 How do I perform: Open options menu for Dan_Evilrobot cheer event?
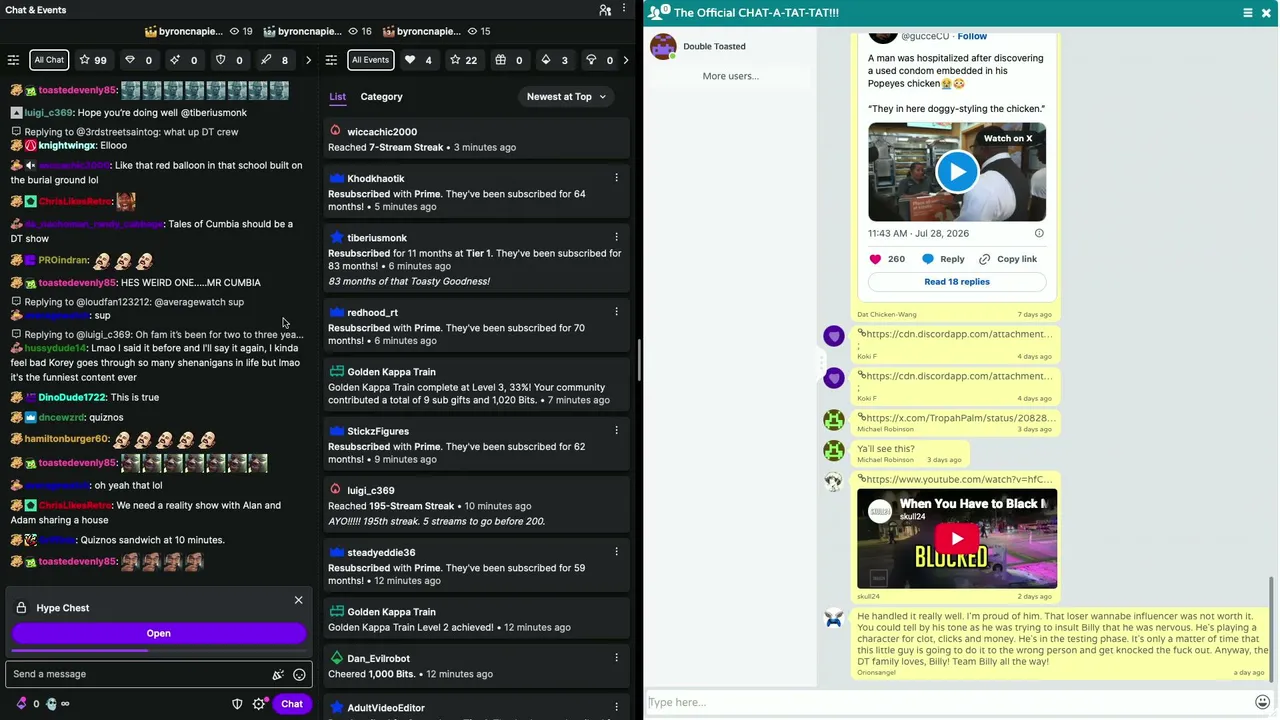coord(616,658)
